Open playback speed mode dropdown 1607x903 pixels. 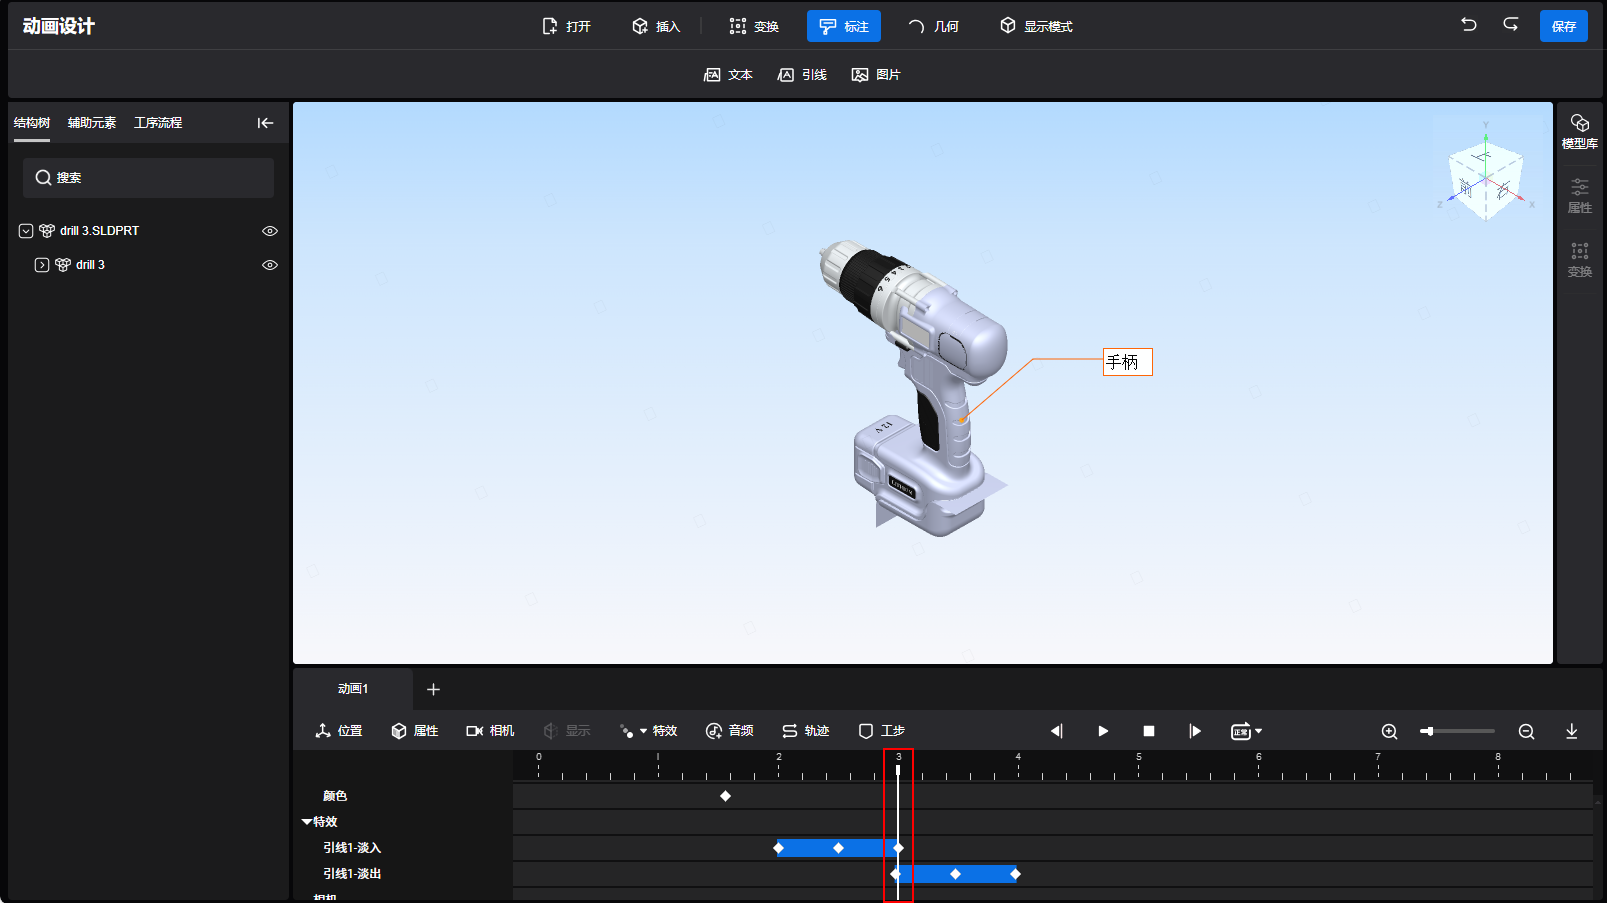(1246, 731)
